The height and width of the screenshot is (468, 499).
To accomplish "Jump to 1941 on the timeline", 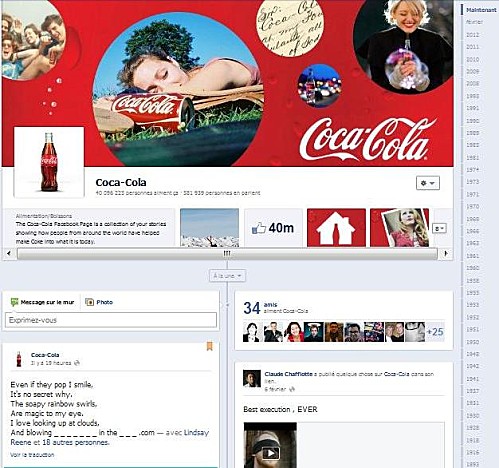I will click(472, 379).
